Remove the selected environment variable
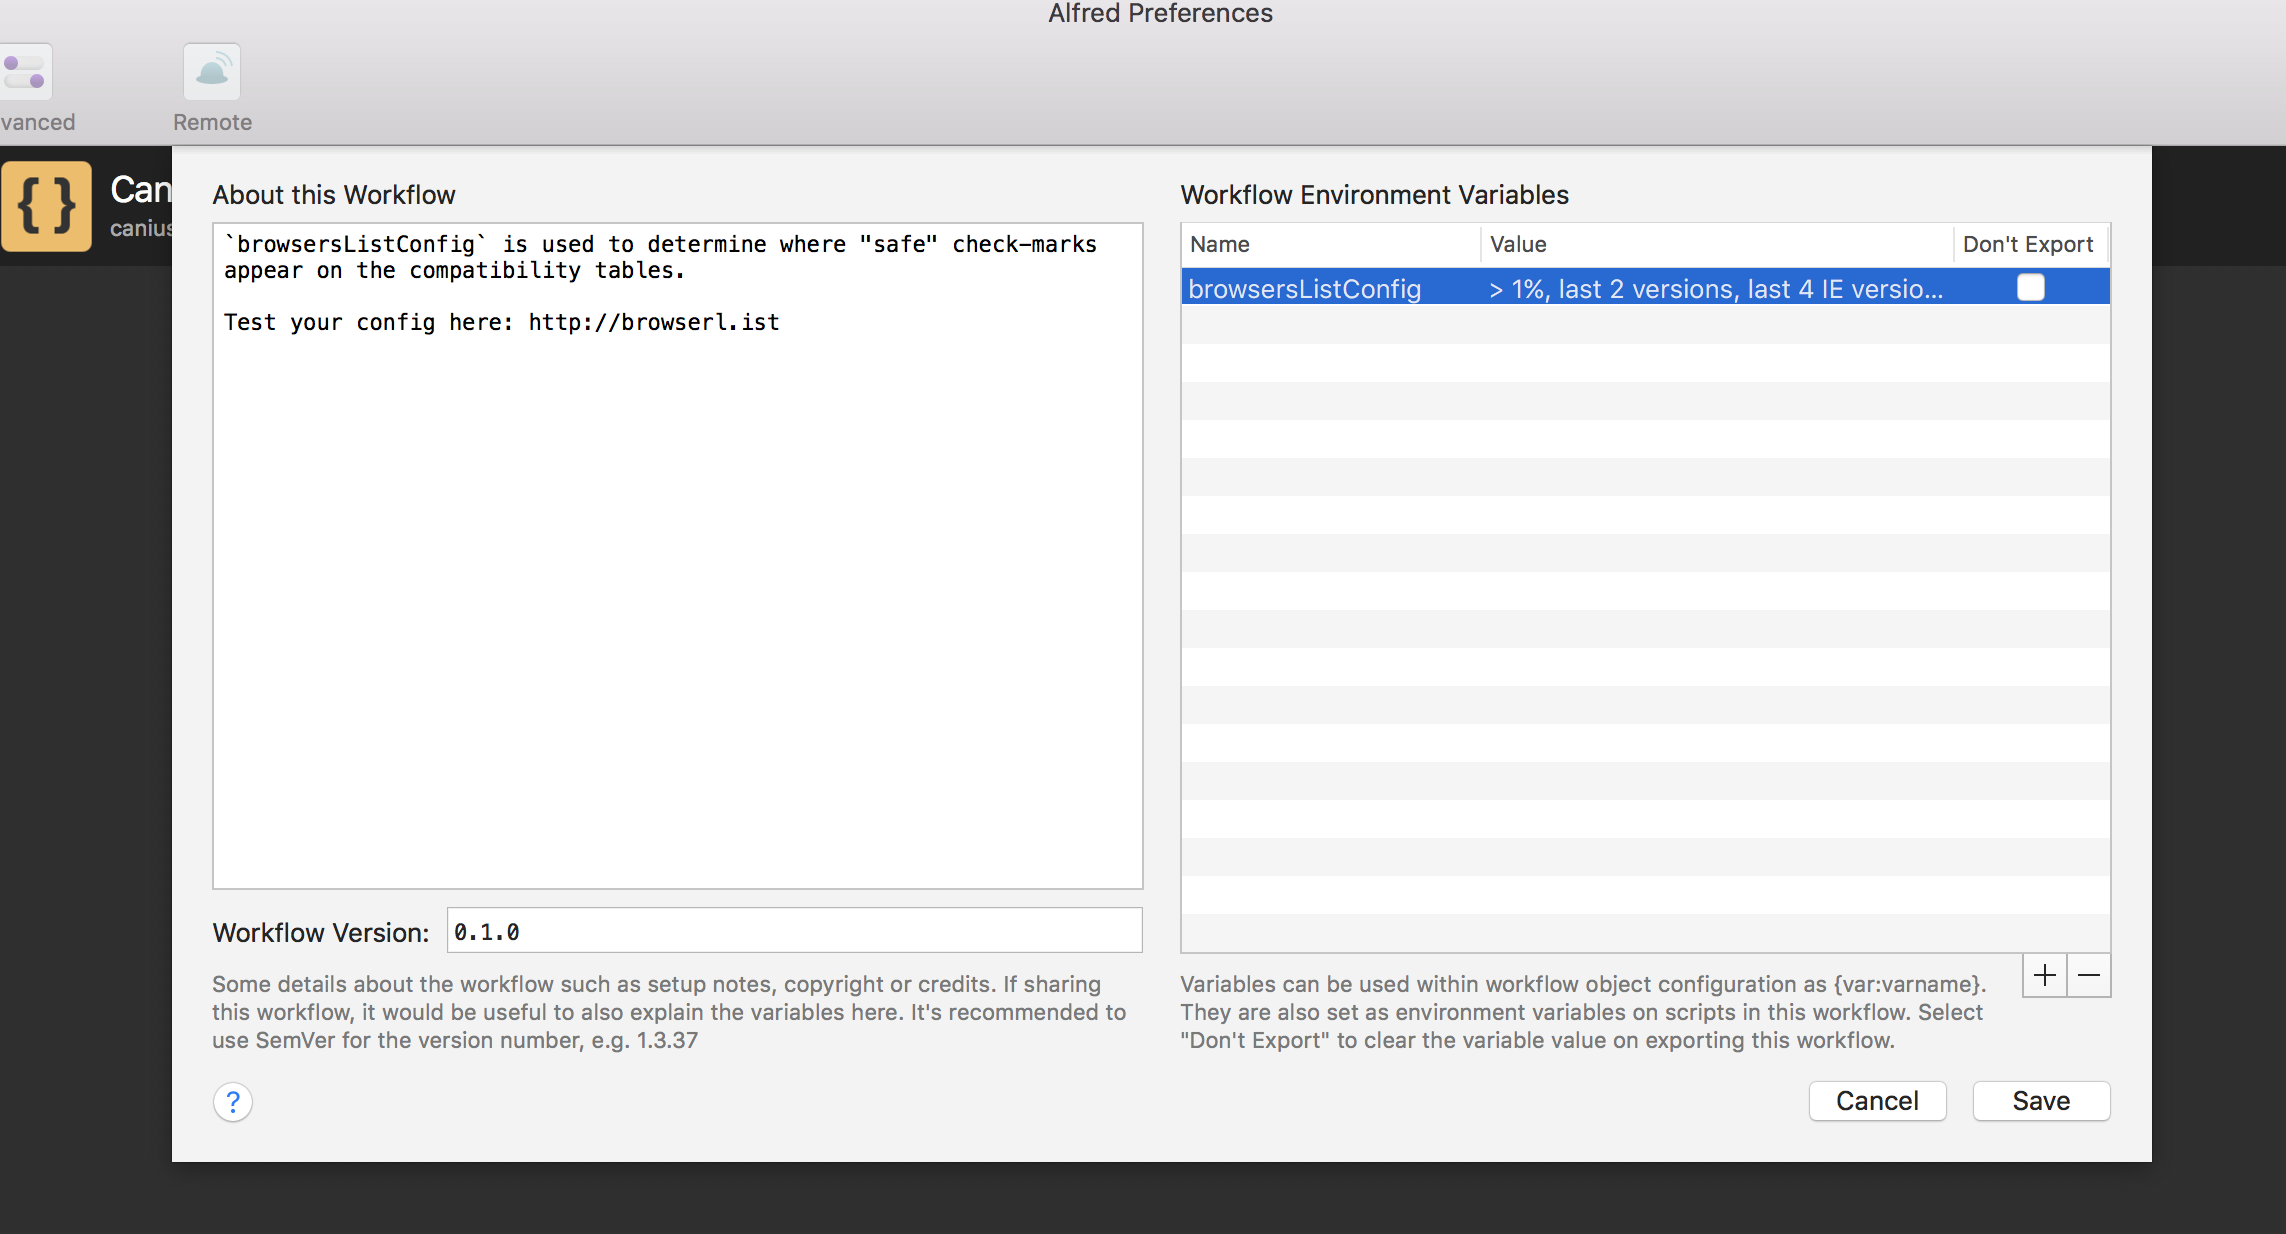This screenshot has height=1234, width=2286. [x=2089, y=975]
